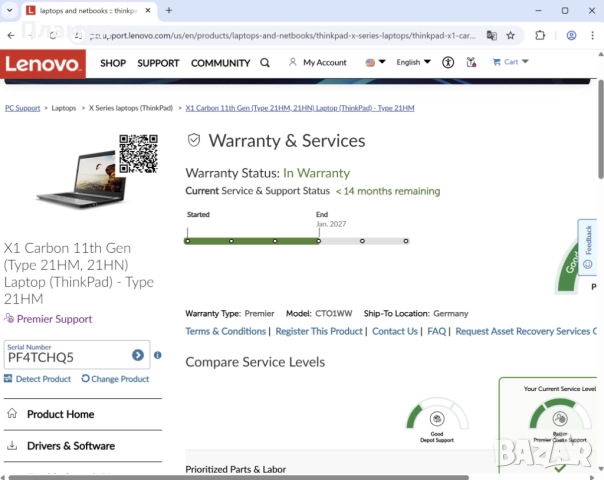Click the warranty timeline End marker

(318, 241)
